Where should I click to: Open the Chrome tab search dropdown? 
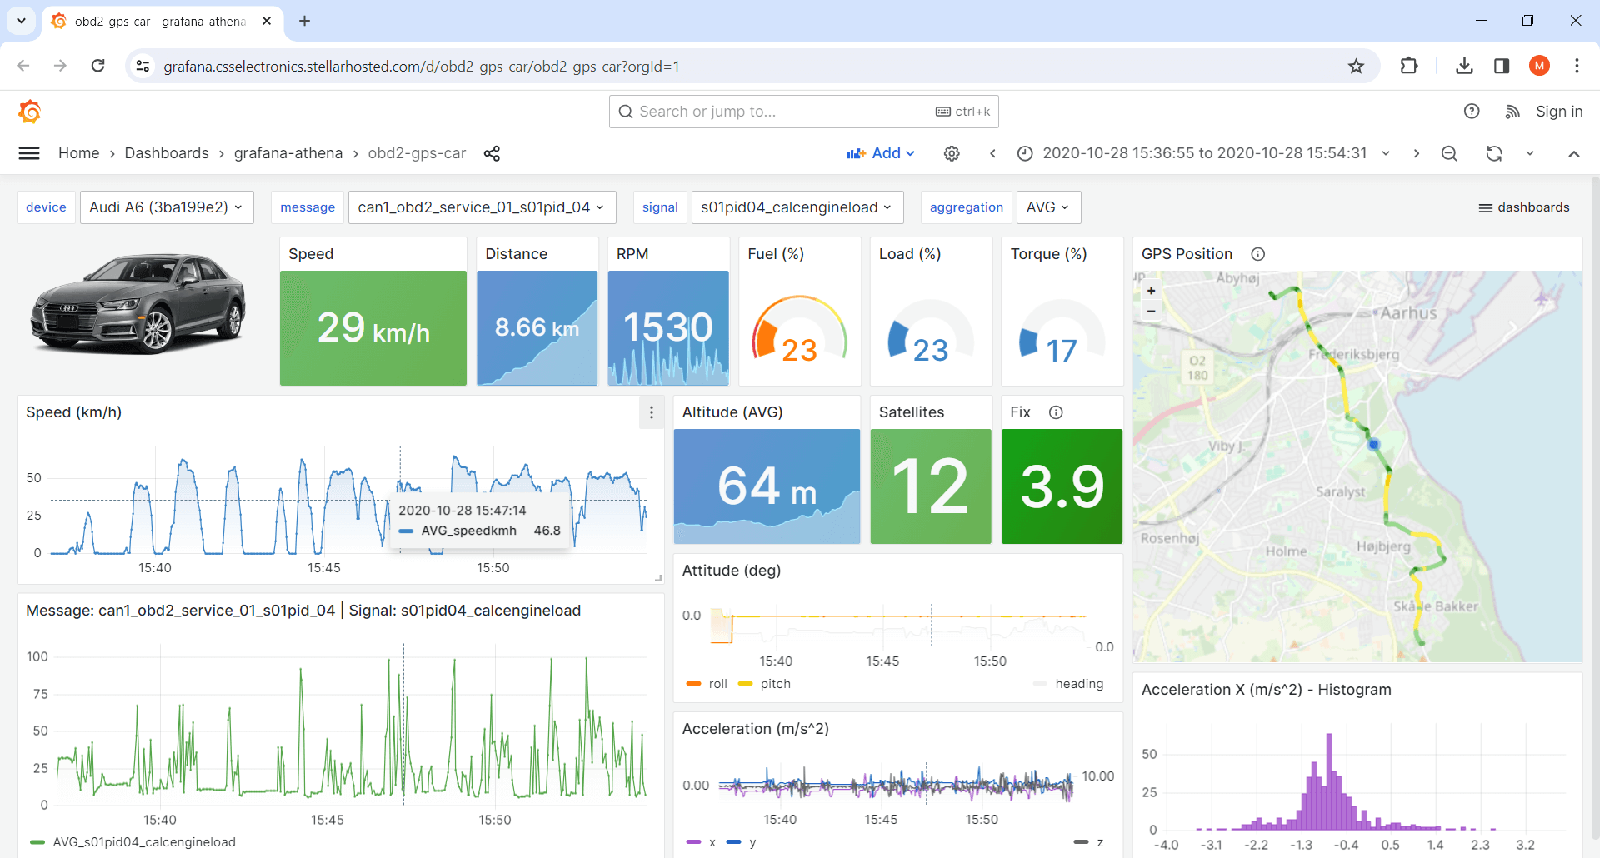tap(21, 20)
